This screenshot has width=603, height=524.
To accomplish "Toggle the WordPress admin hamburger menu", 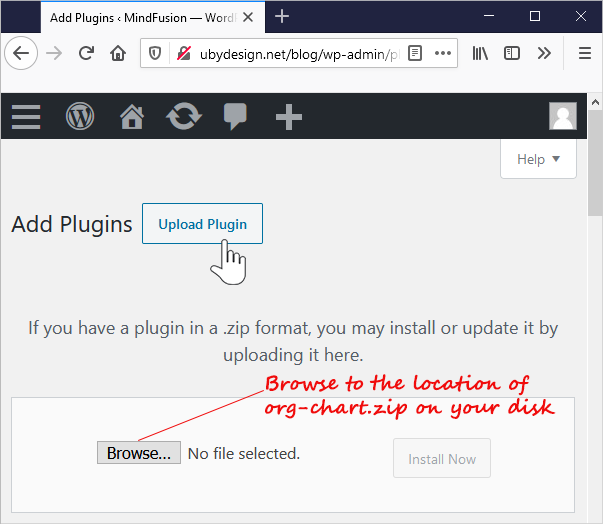I will 26,117.
